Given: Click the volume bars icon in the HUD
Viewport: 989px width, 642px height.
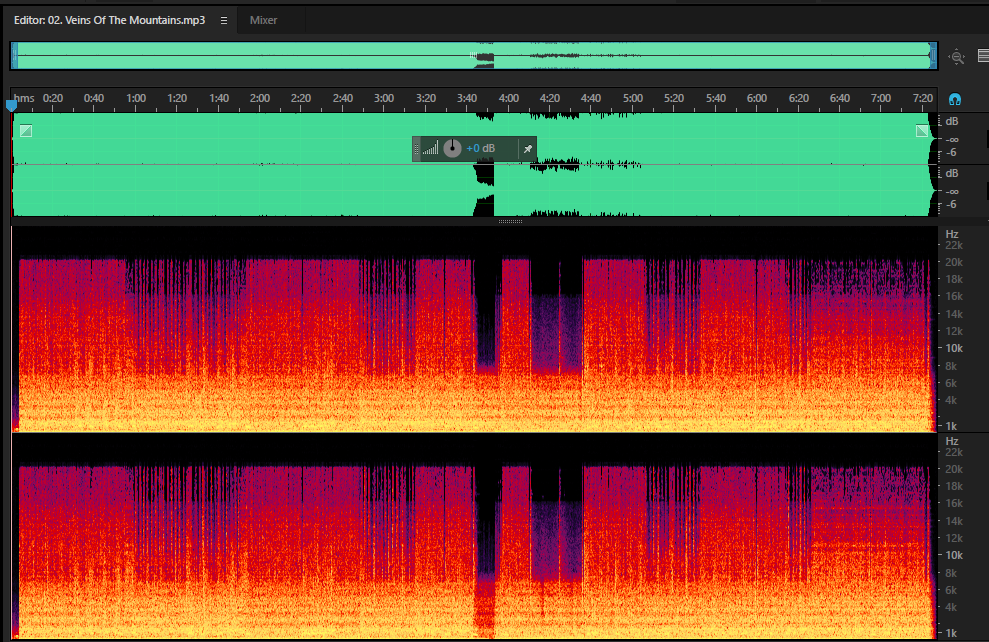Looking at the screenshot, I should click(x=431, y=149).
